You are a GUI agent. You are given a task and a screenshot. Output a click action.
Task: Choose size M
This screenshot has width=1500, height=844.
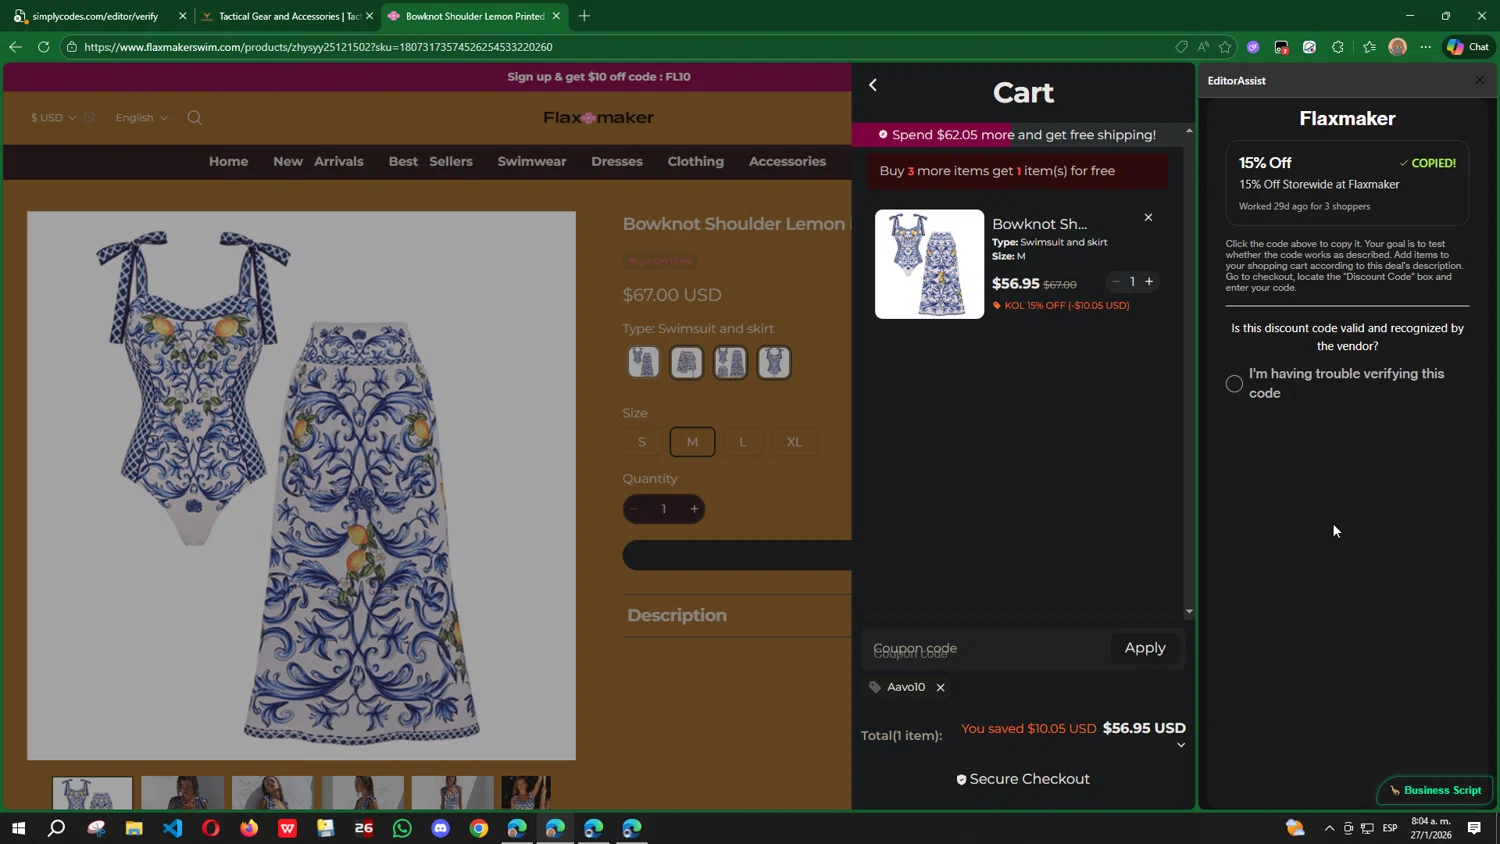click(x=692, y=442)
